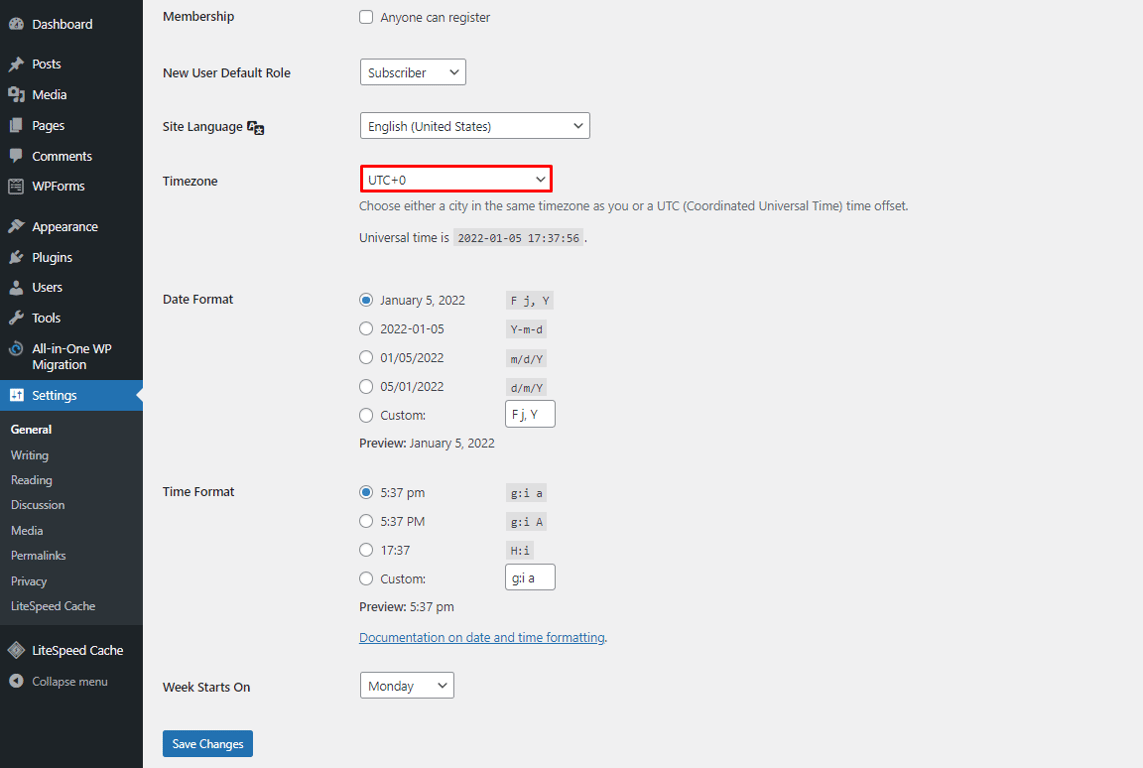The image size is (1143, 768).
Task: Click the LiteSpeed Cache sidebar icon
Action: pos(18,649)
